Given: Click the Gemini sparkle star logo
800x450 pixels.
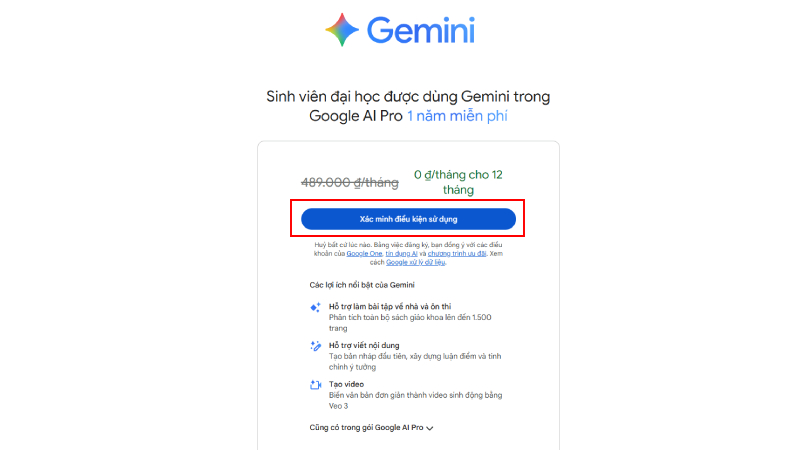Looking at the screenshot, I should point(342,30).
